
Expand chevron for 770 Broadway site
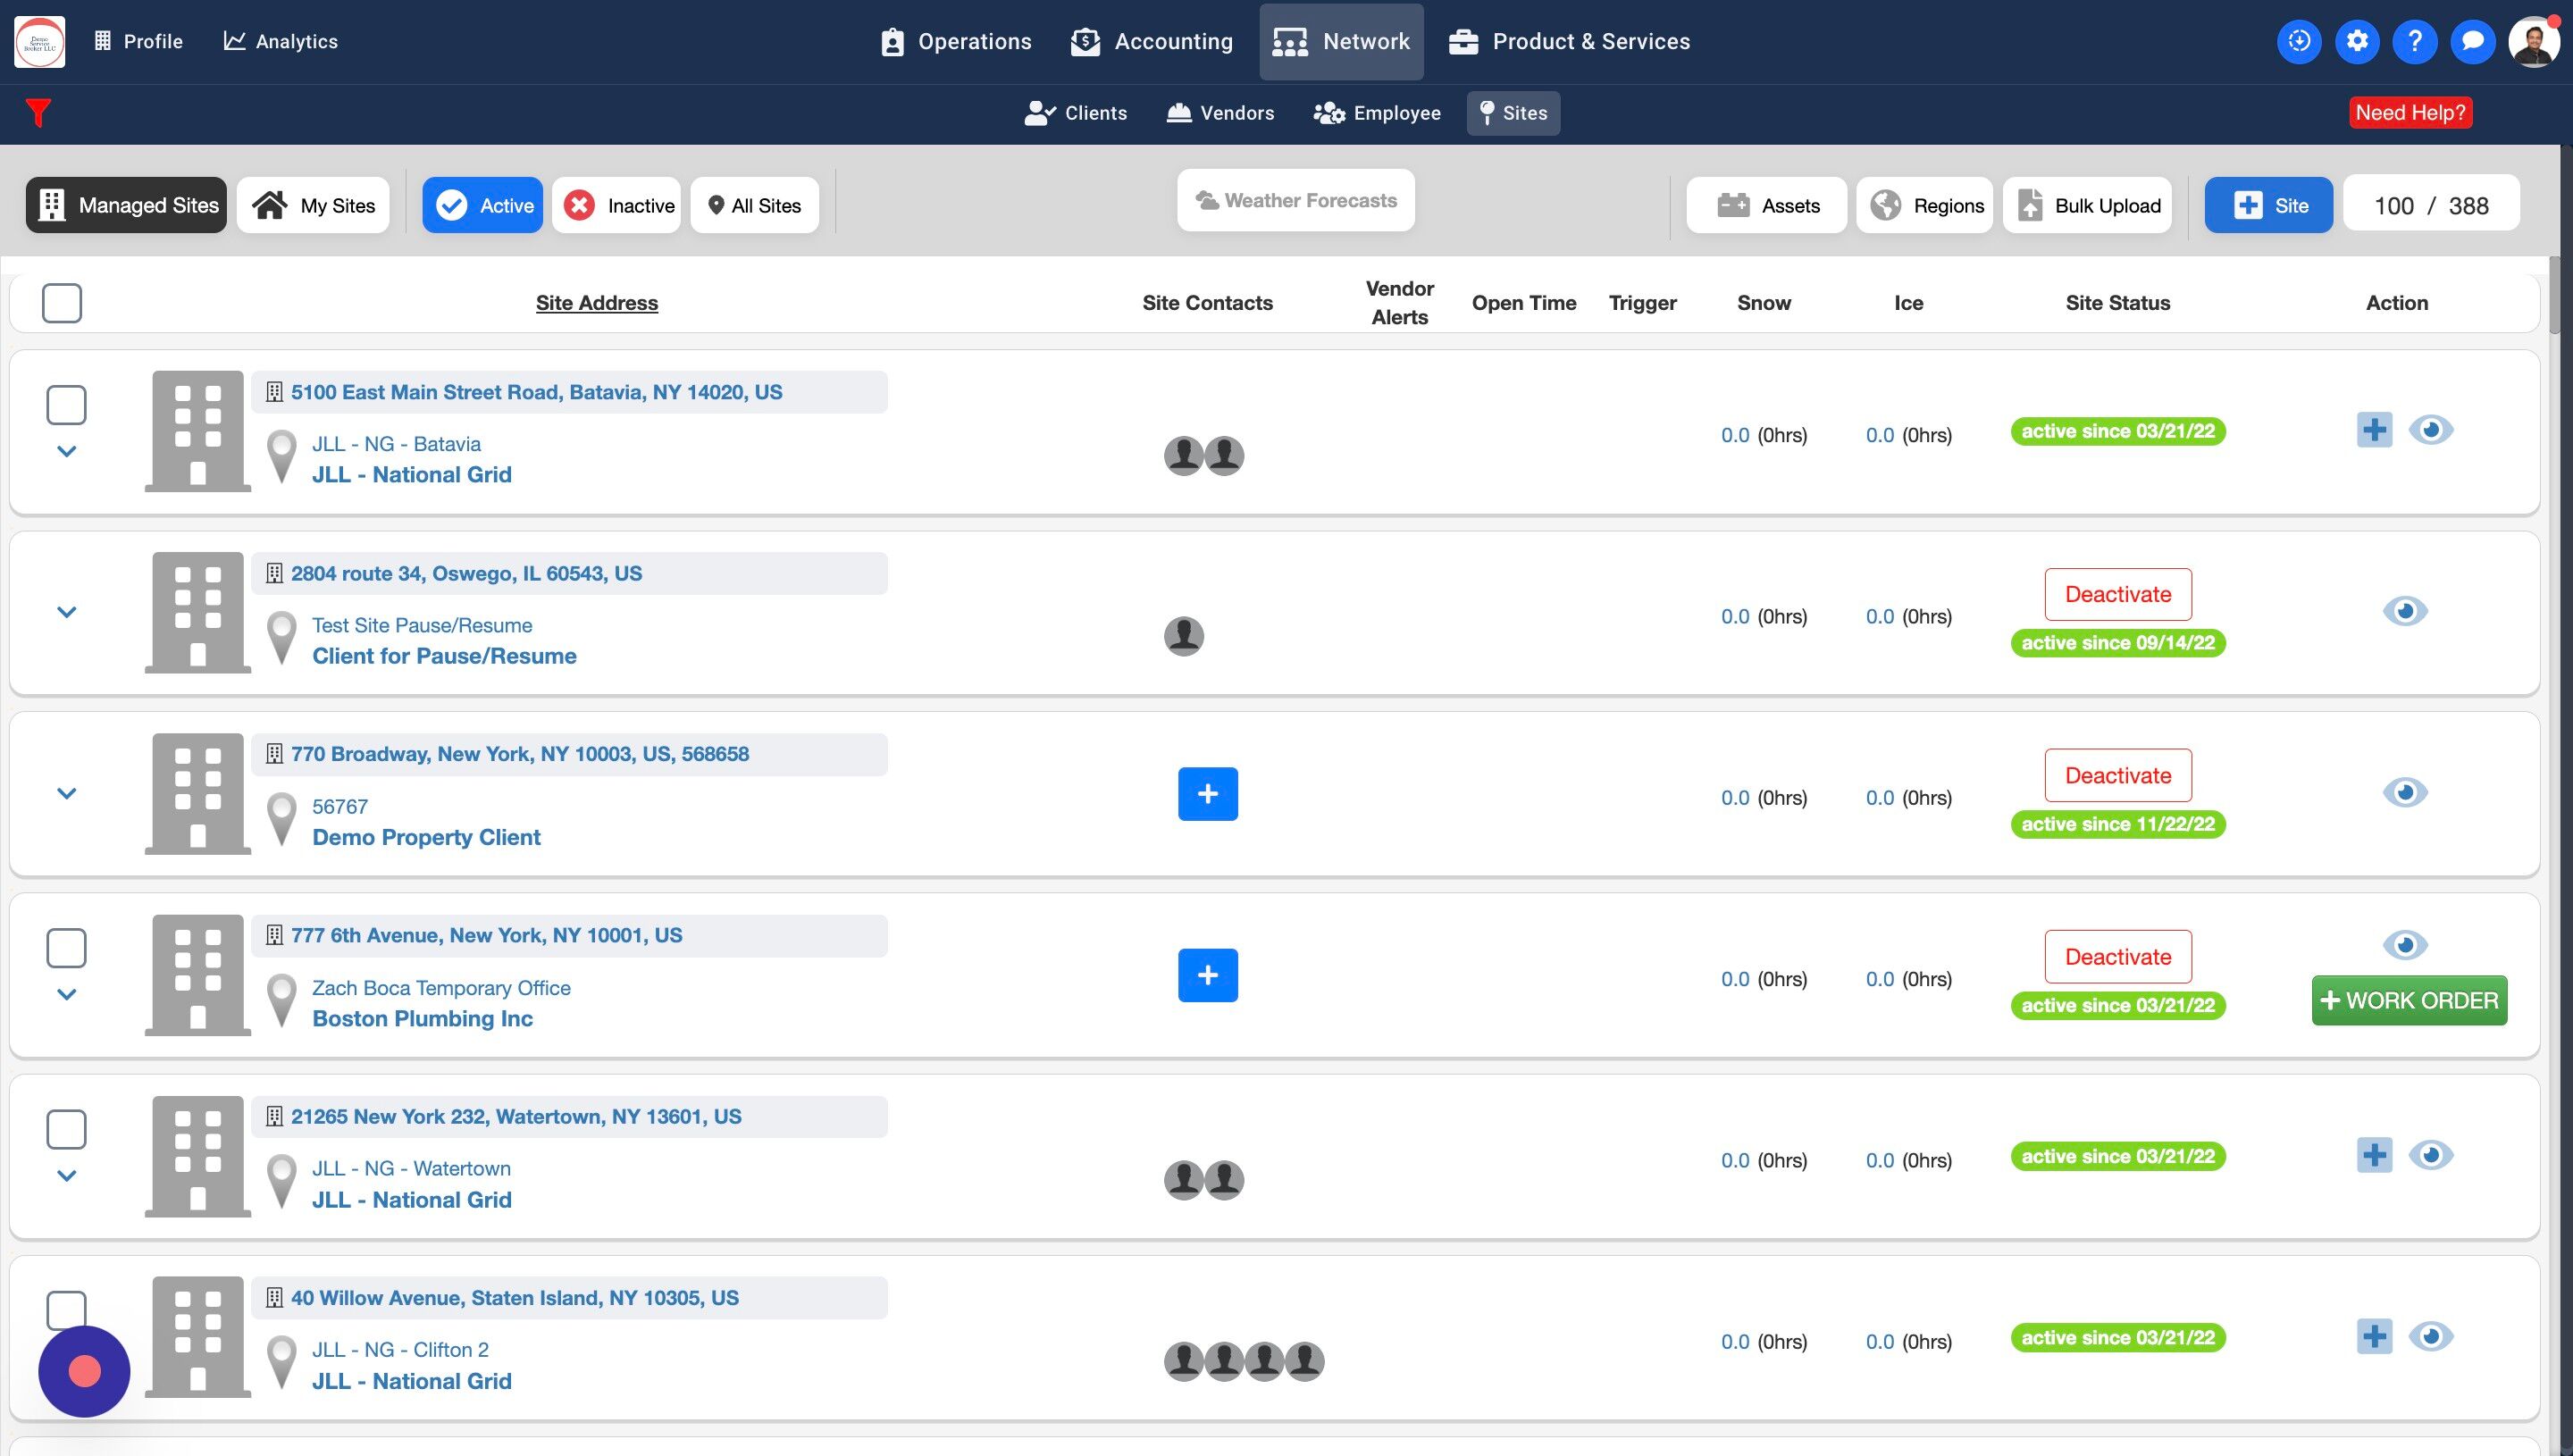66,794
